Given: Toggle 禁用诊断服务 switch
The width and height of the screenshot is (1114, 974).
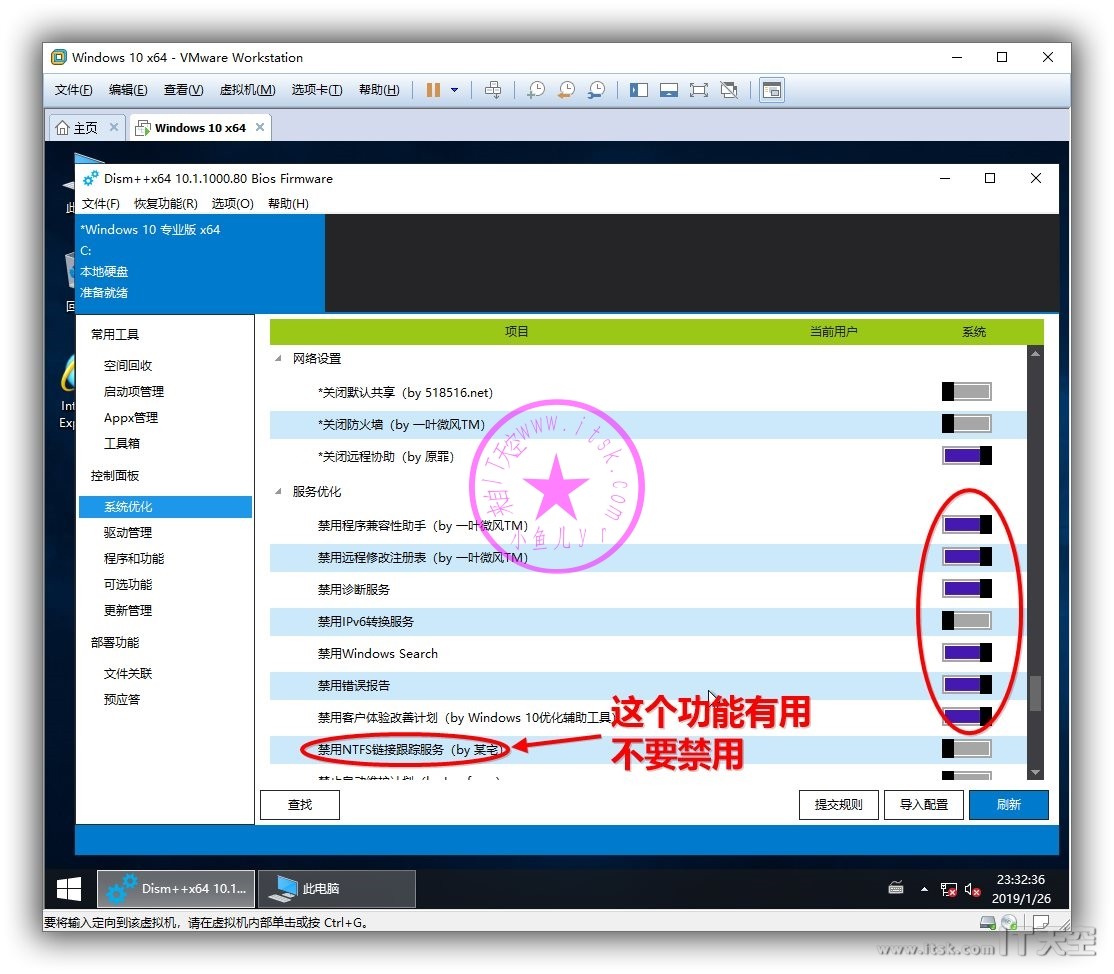Looking at the screenshot, I should click(966, 589).
